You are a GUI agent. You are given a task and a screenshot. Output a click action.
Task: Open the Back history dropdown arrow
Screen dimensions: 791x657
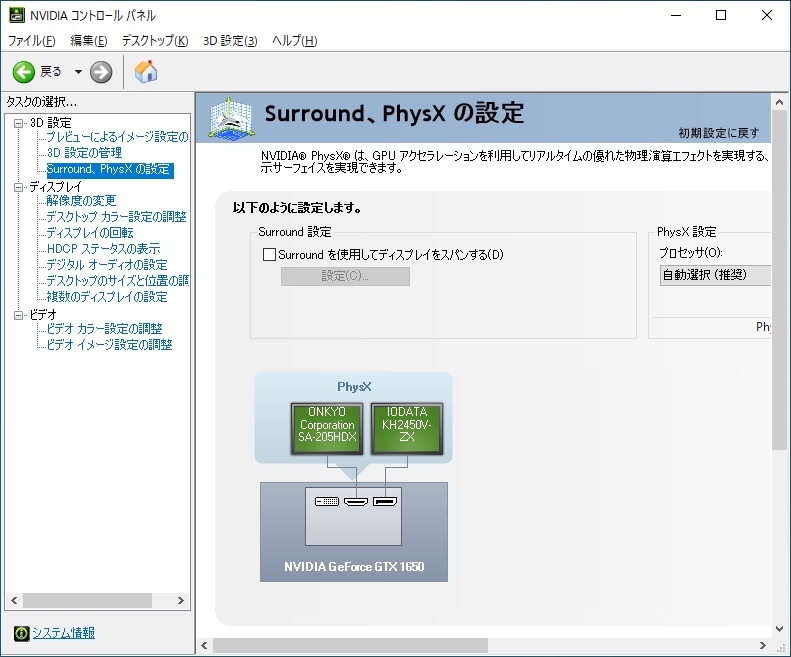[x=78, y=72]
